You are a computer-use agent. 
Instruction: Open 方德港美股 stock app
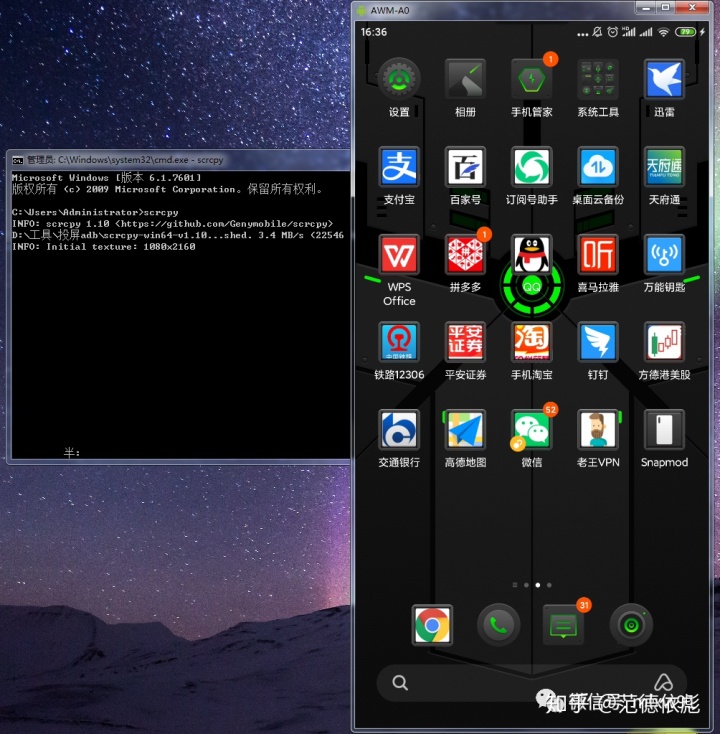664,342
